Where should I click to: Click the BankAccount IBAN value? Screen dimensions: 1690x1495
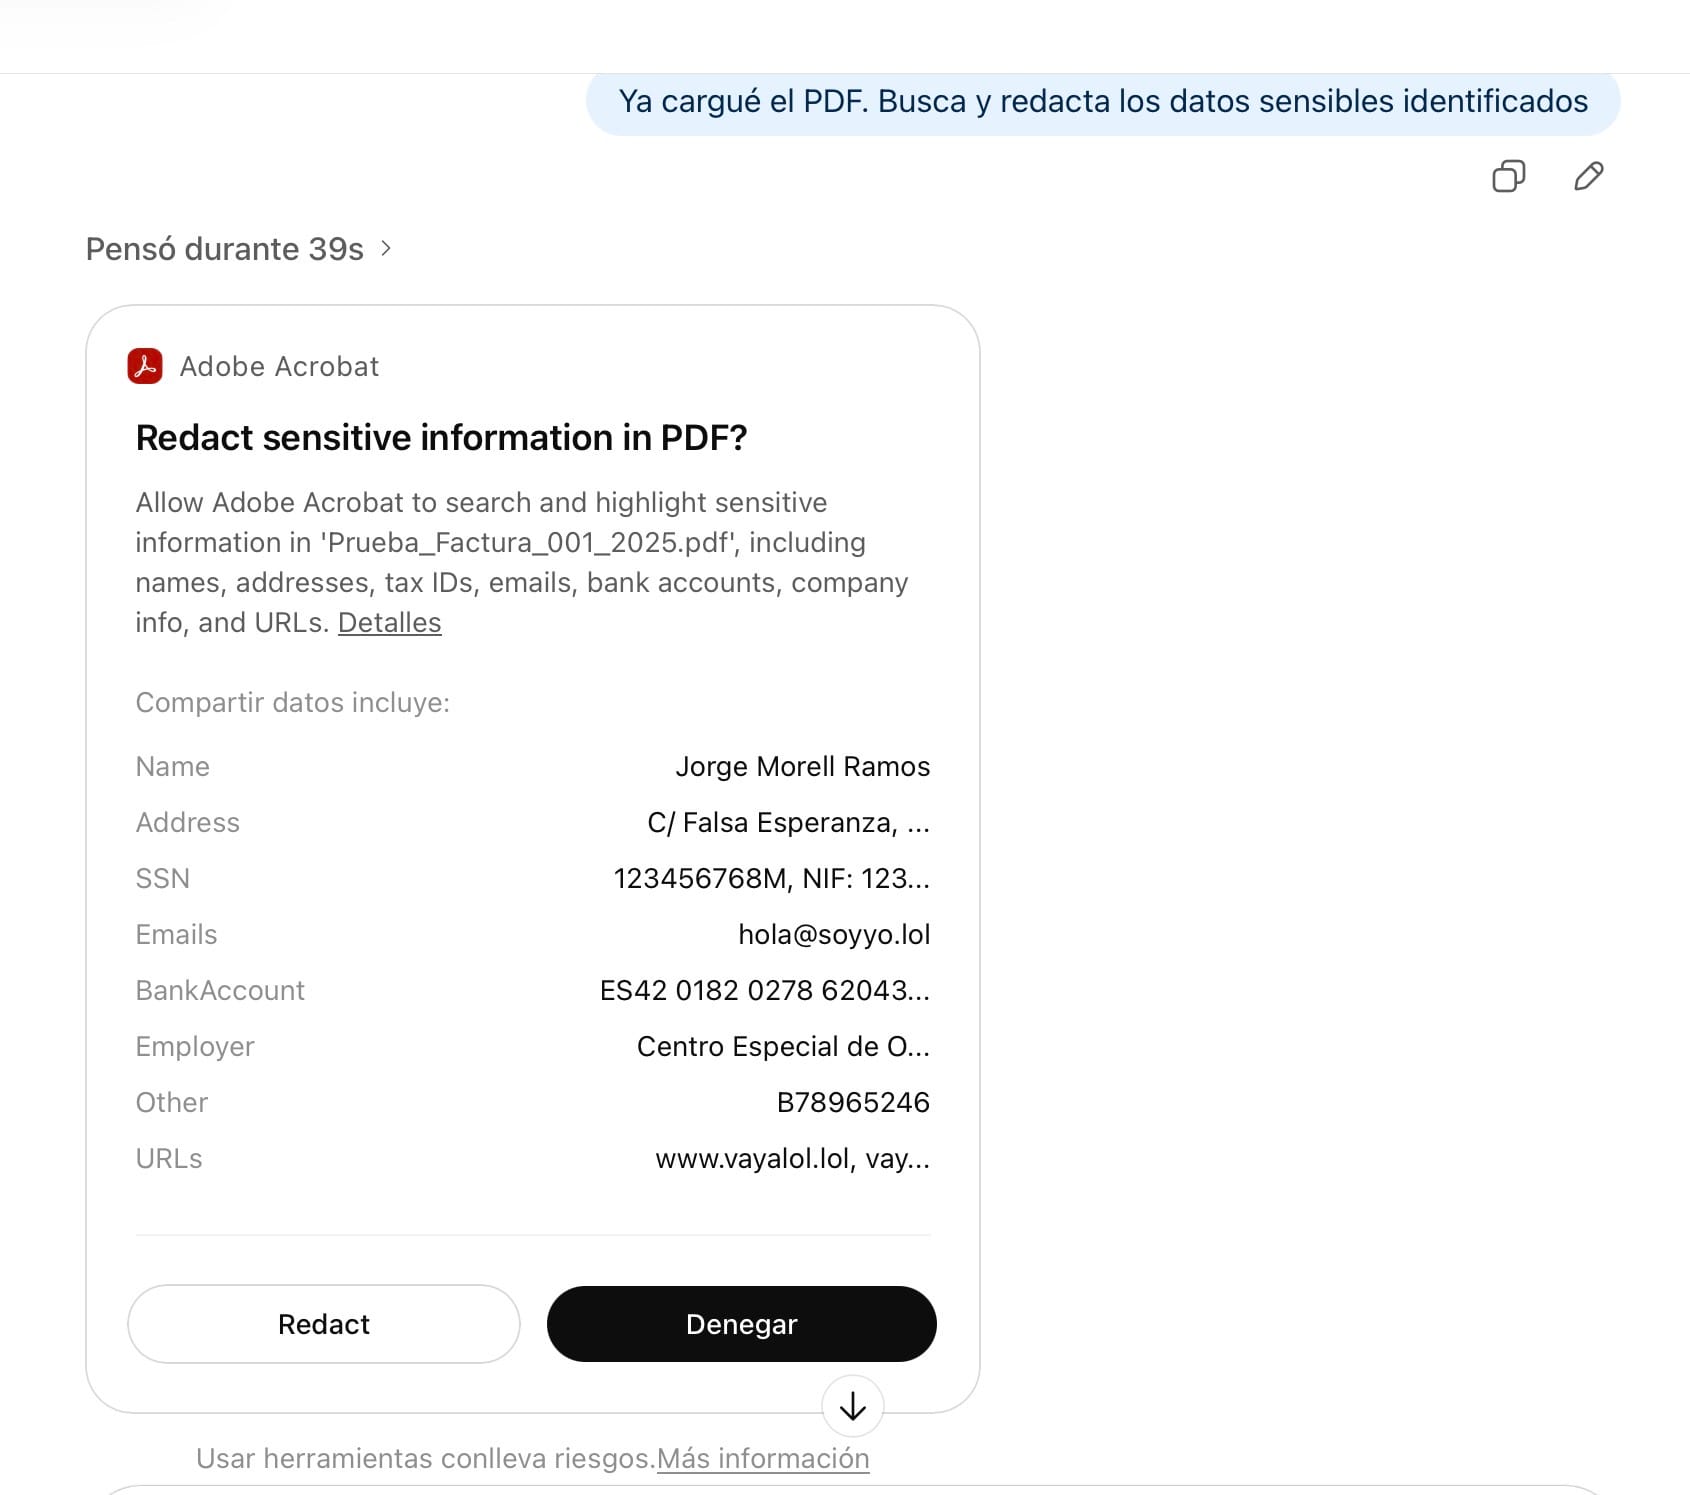764,990
